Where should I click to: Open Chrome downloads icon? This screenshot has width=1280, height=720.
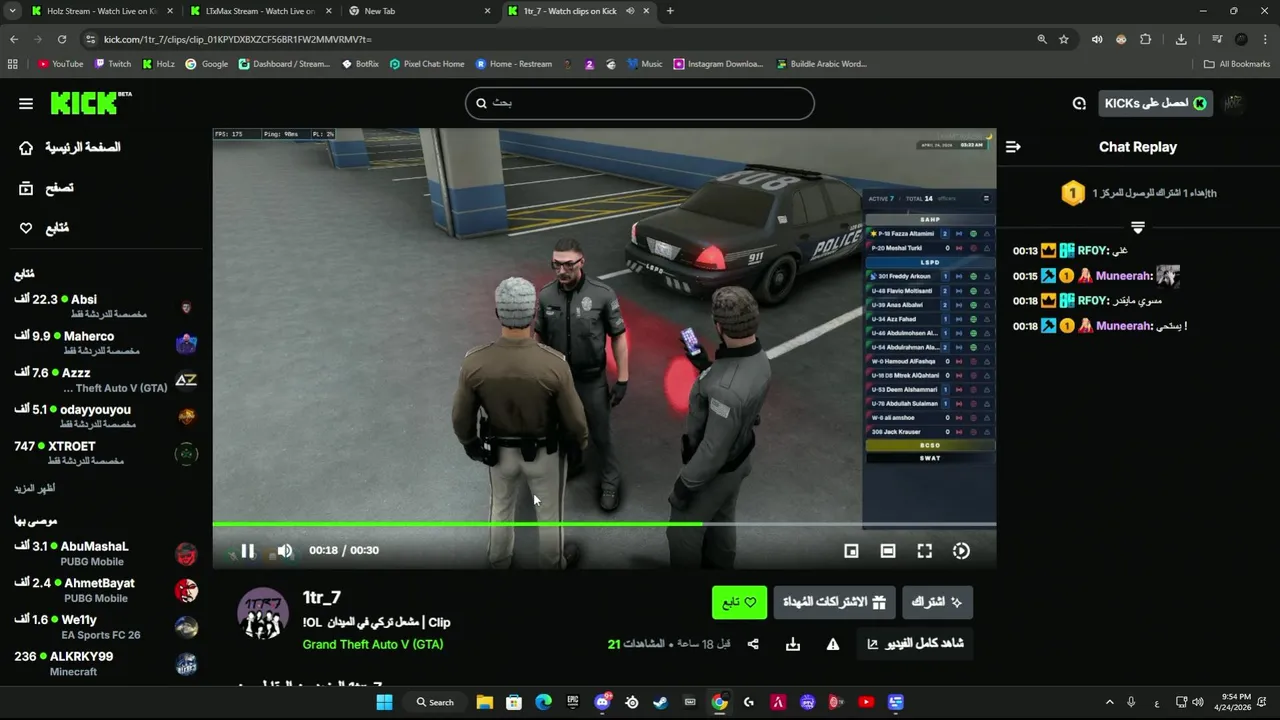pos(1181,39)
